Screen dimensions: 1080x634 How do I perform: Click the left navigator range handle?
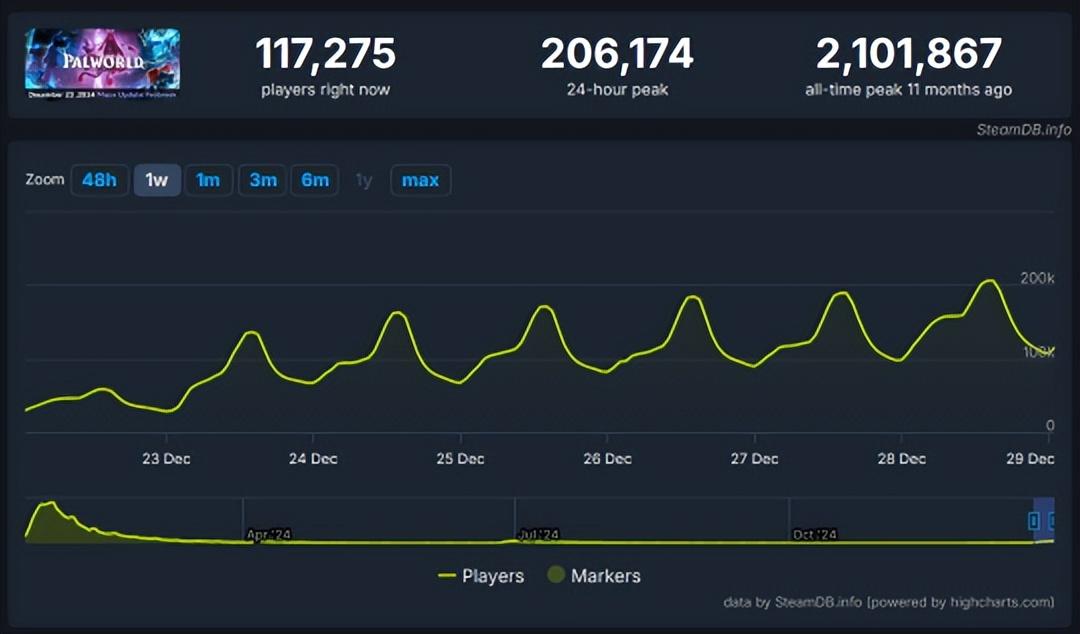tap(1034, 521)
